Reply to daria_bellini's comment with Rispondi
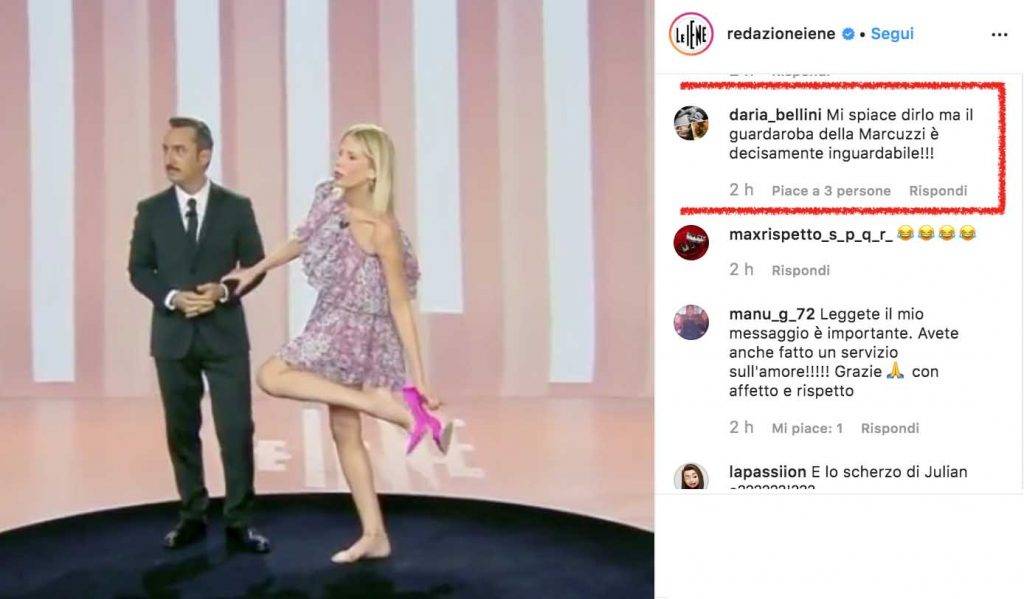The image size is (1024, 599). 938,191
